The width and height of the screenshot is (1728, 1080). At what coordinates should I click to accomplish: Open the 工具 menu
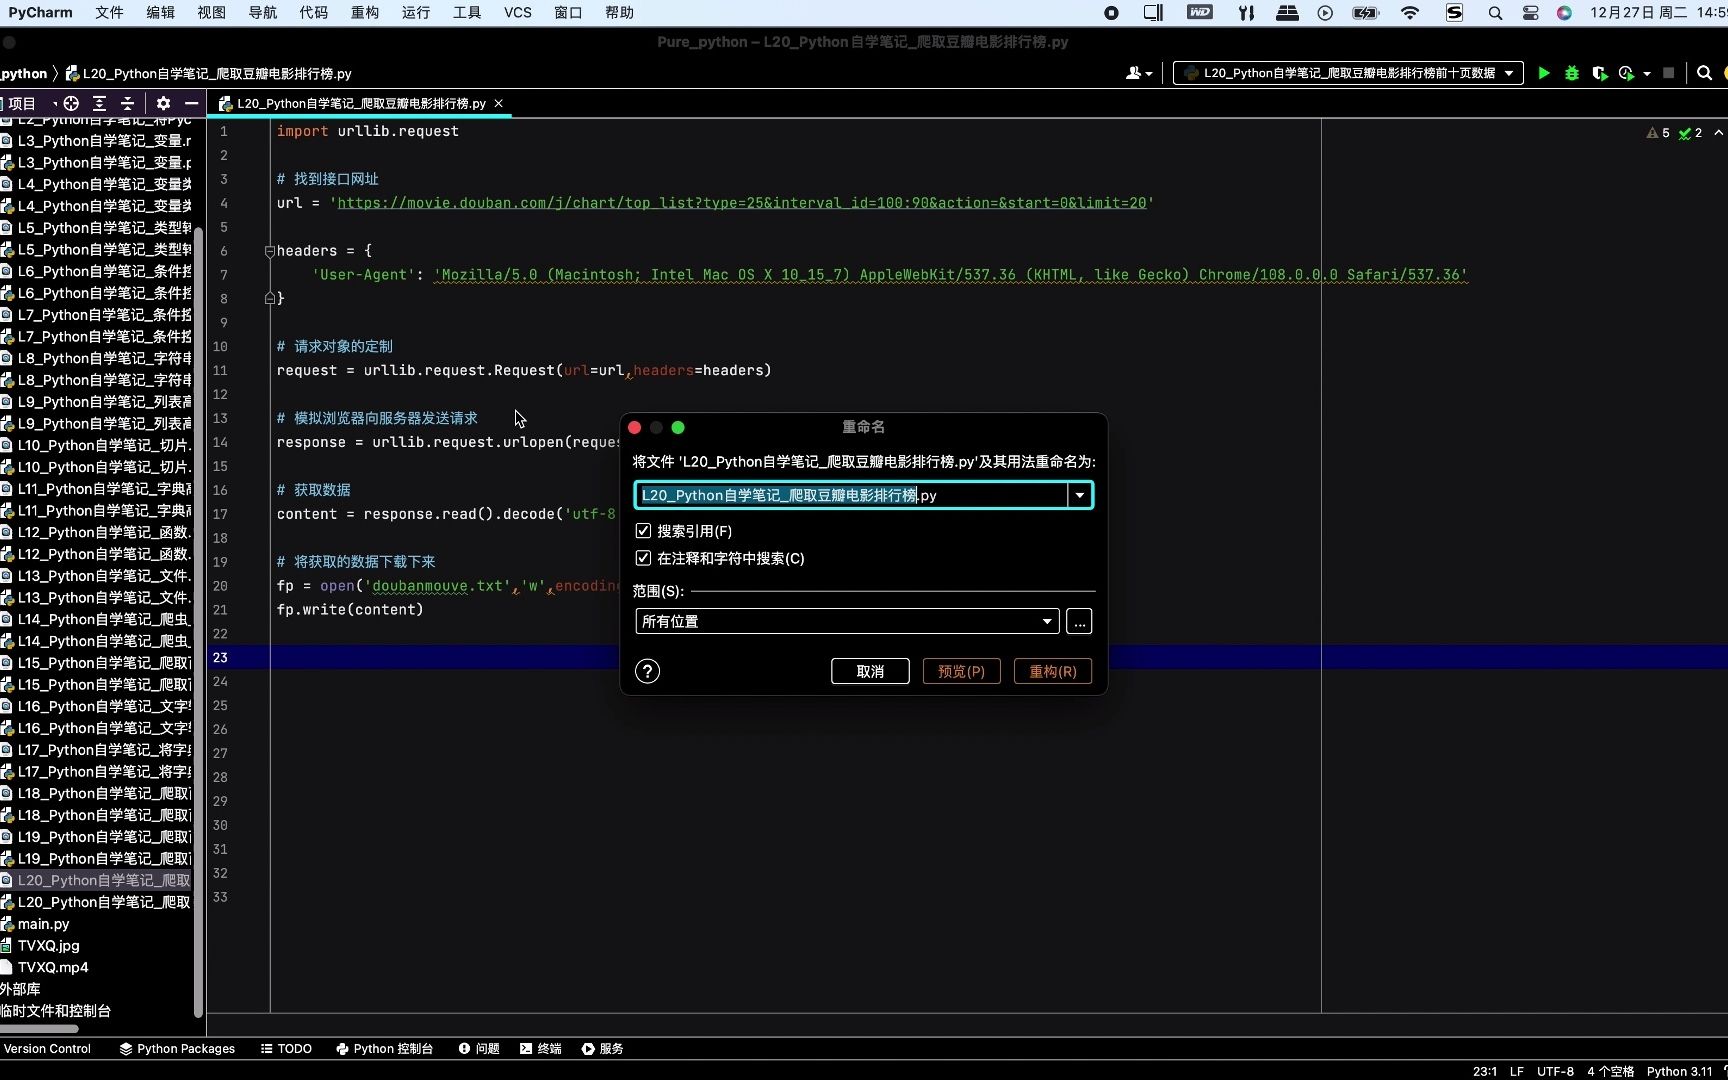coord(467,13)
